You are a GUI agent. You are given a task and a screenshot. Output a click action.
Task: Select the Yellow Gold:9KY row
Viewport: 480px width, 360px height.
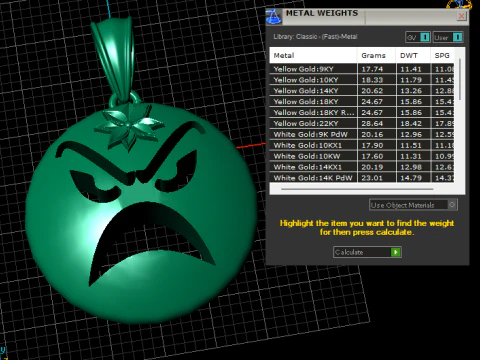[362, 69]
